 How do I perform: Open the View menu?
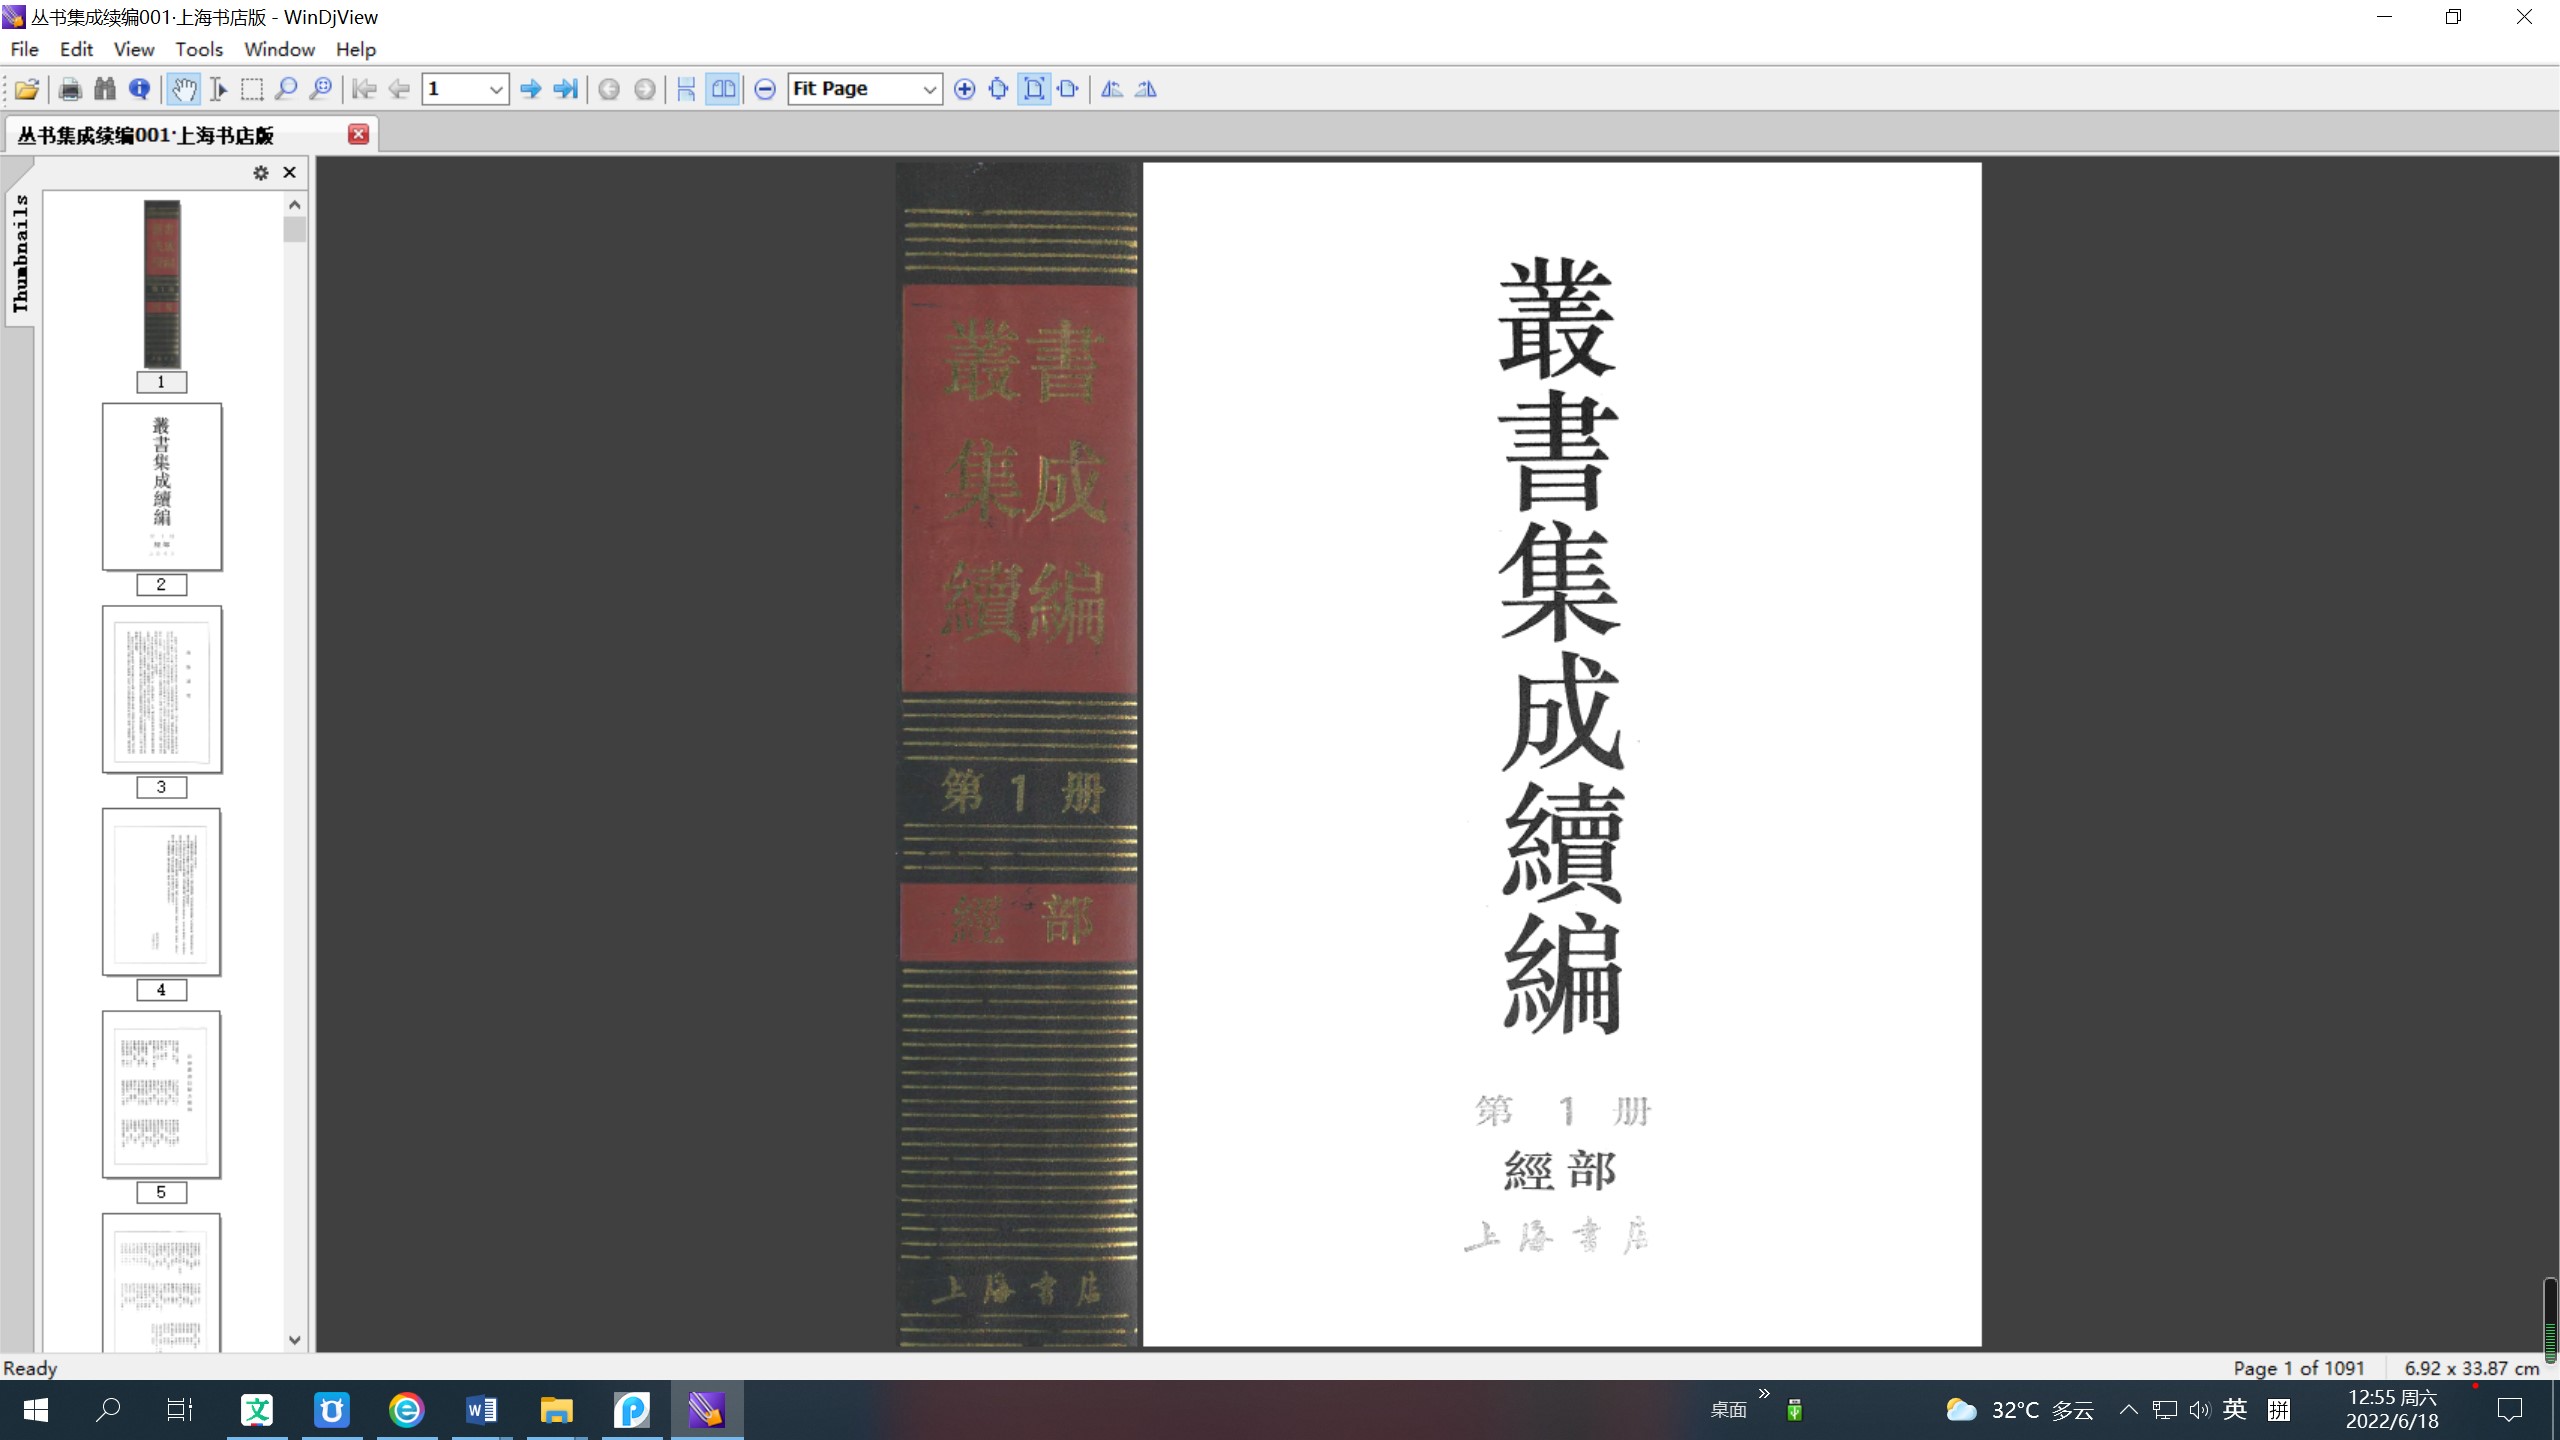134,49
